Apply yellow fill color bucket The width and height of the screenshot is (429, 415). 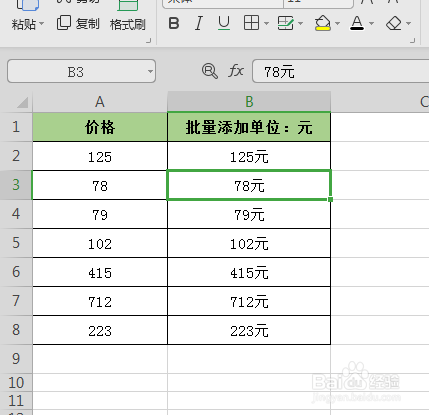click(x=322, y=23)
